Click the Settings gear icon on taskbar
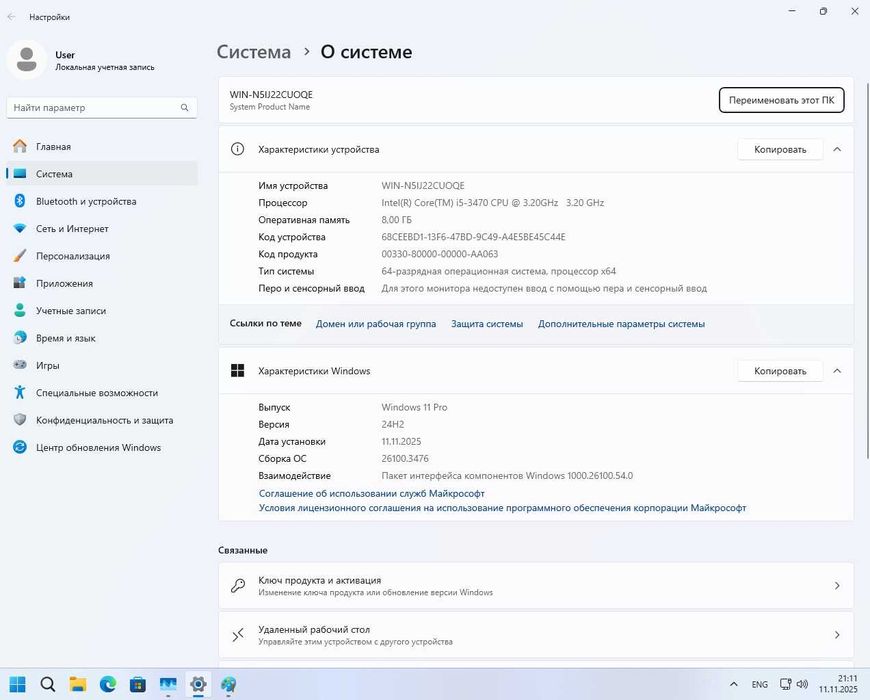 coord(198,684)
